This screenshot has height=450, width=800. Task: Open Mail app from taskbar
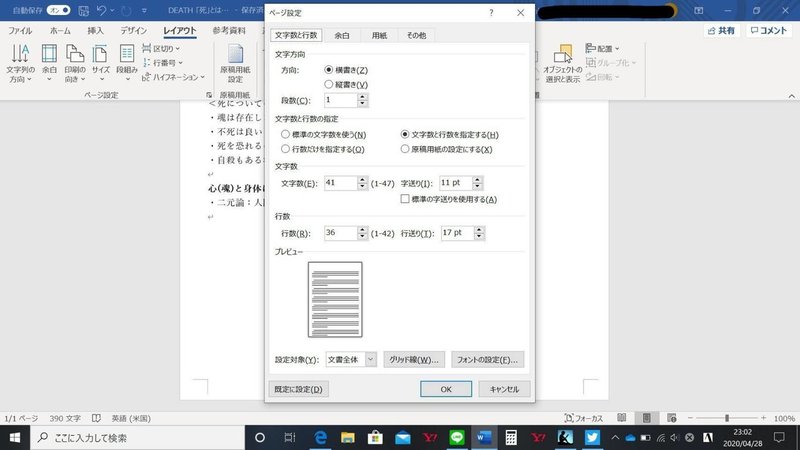[403, 437]
